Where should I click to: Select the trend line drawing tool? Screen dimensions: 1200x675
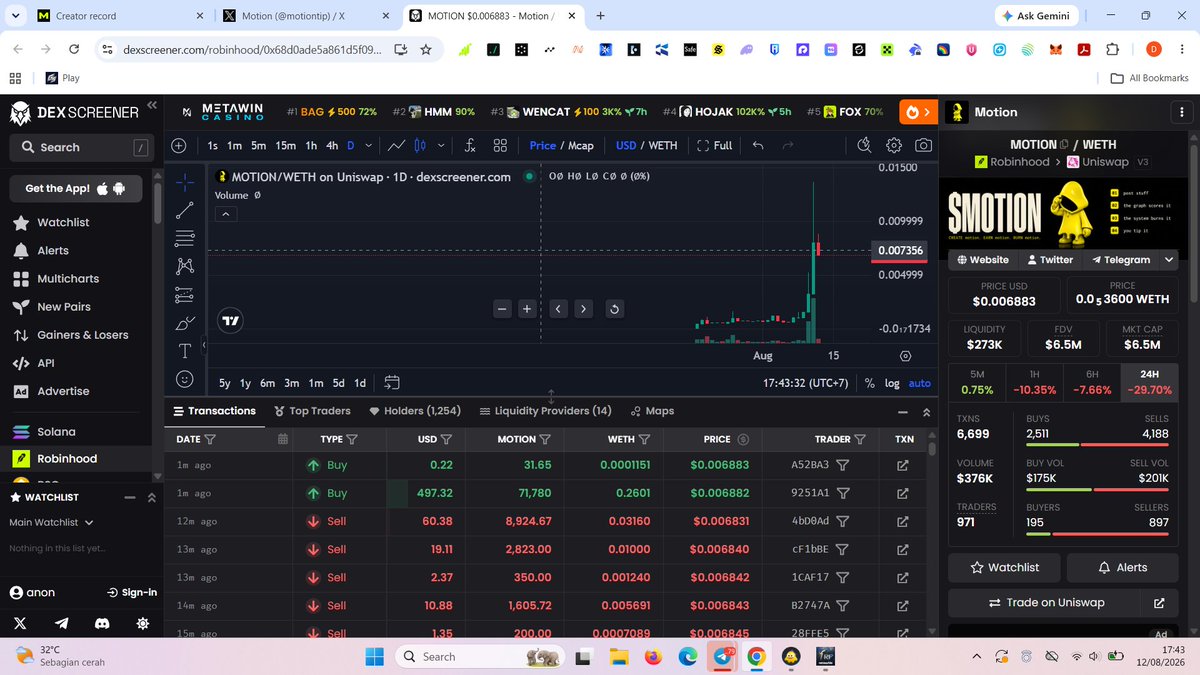[x=185, y=210]
